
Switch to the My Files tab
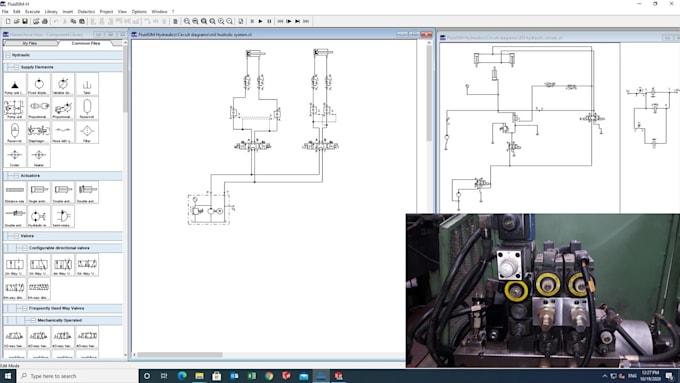point(30,43)
